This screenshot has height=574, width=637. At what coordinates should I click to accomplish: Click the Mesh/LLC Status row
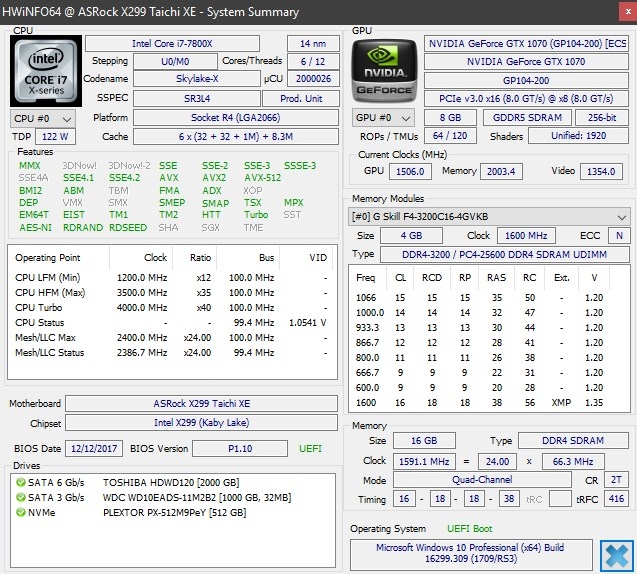coord(171,353)
